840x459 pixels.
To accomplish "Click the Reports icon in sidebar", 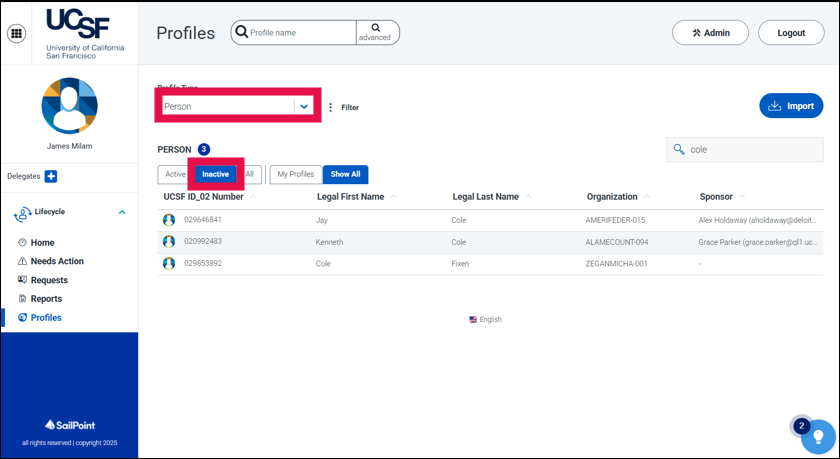I will (22, 298).
